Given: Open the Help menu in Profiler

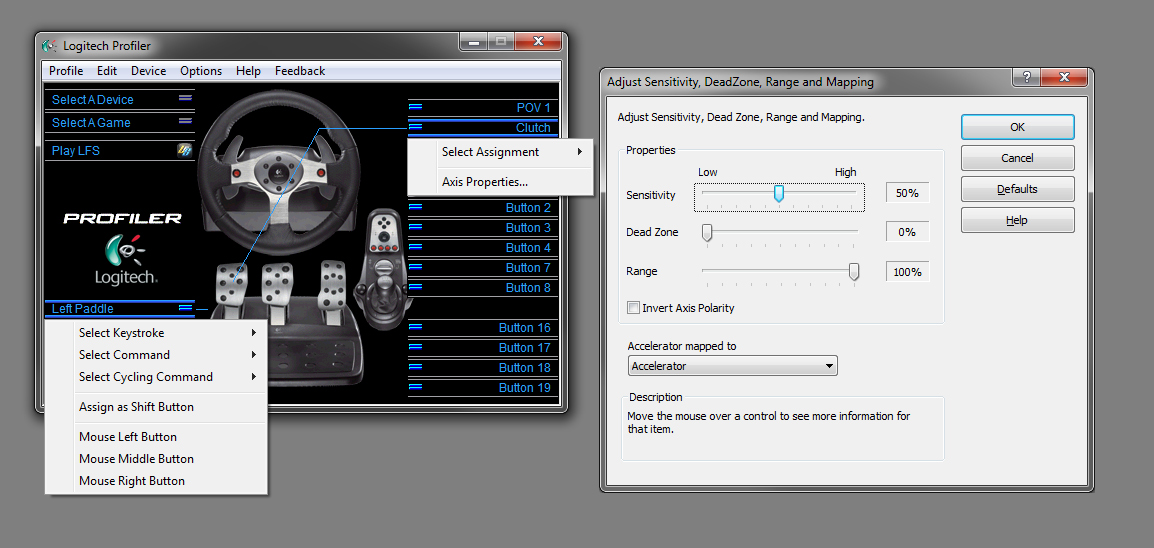Looking at the screenshot, I should [x=248, y=71].
